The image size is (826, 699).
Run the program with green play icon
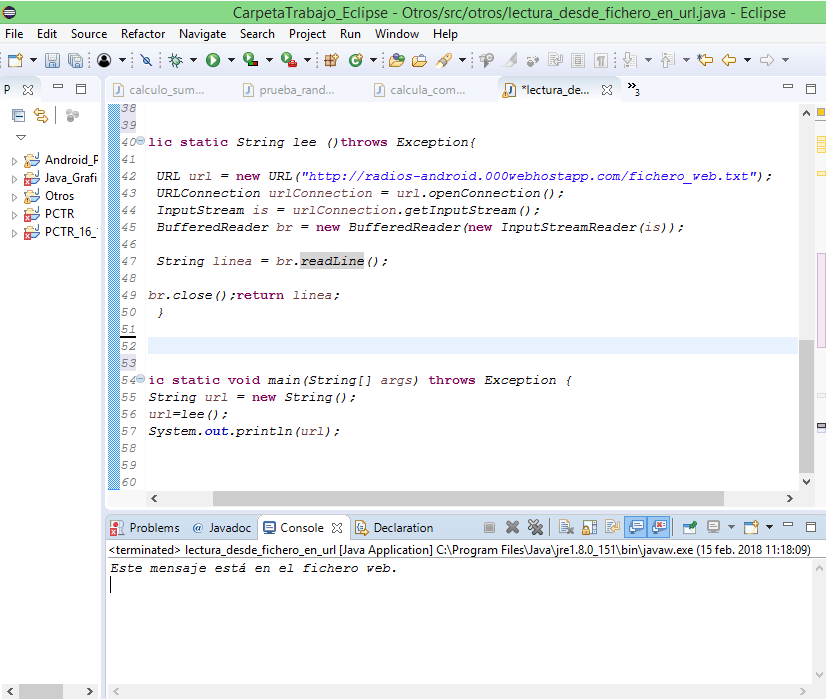(x=213, y=60)
